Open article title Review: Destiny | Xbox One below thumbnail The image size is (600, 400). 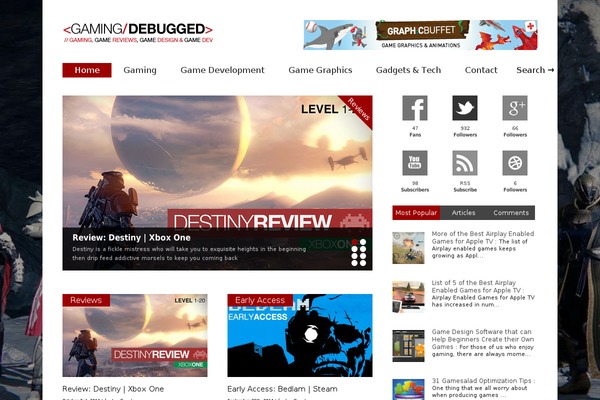[113, 389]
